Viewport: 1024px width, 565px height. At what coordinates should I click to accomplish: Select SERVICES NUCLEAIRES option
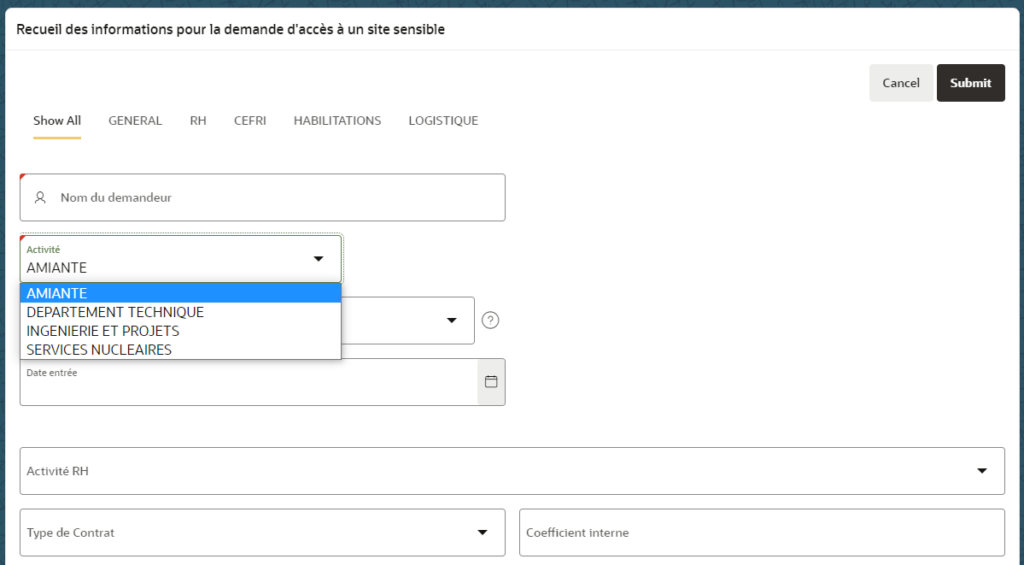[181, 349]
